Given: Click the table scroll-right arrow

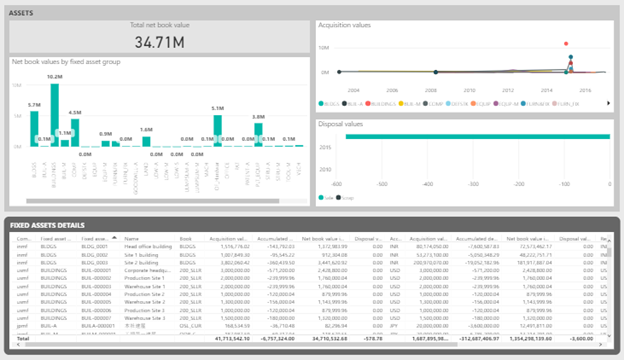Looking at the screenshot, I should point(601,344).
